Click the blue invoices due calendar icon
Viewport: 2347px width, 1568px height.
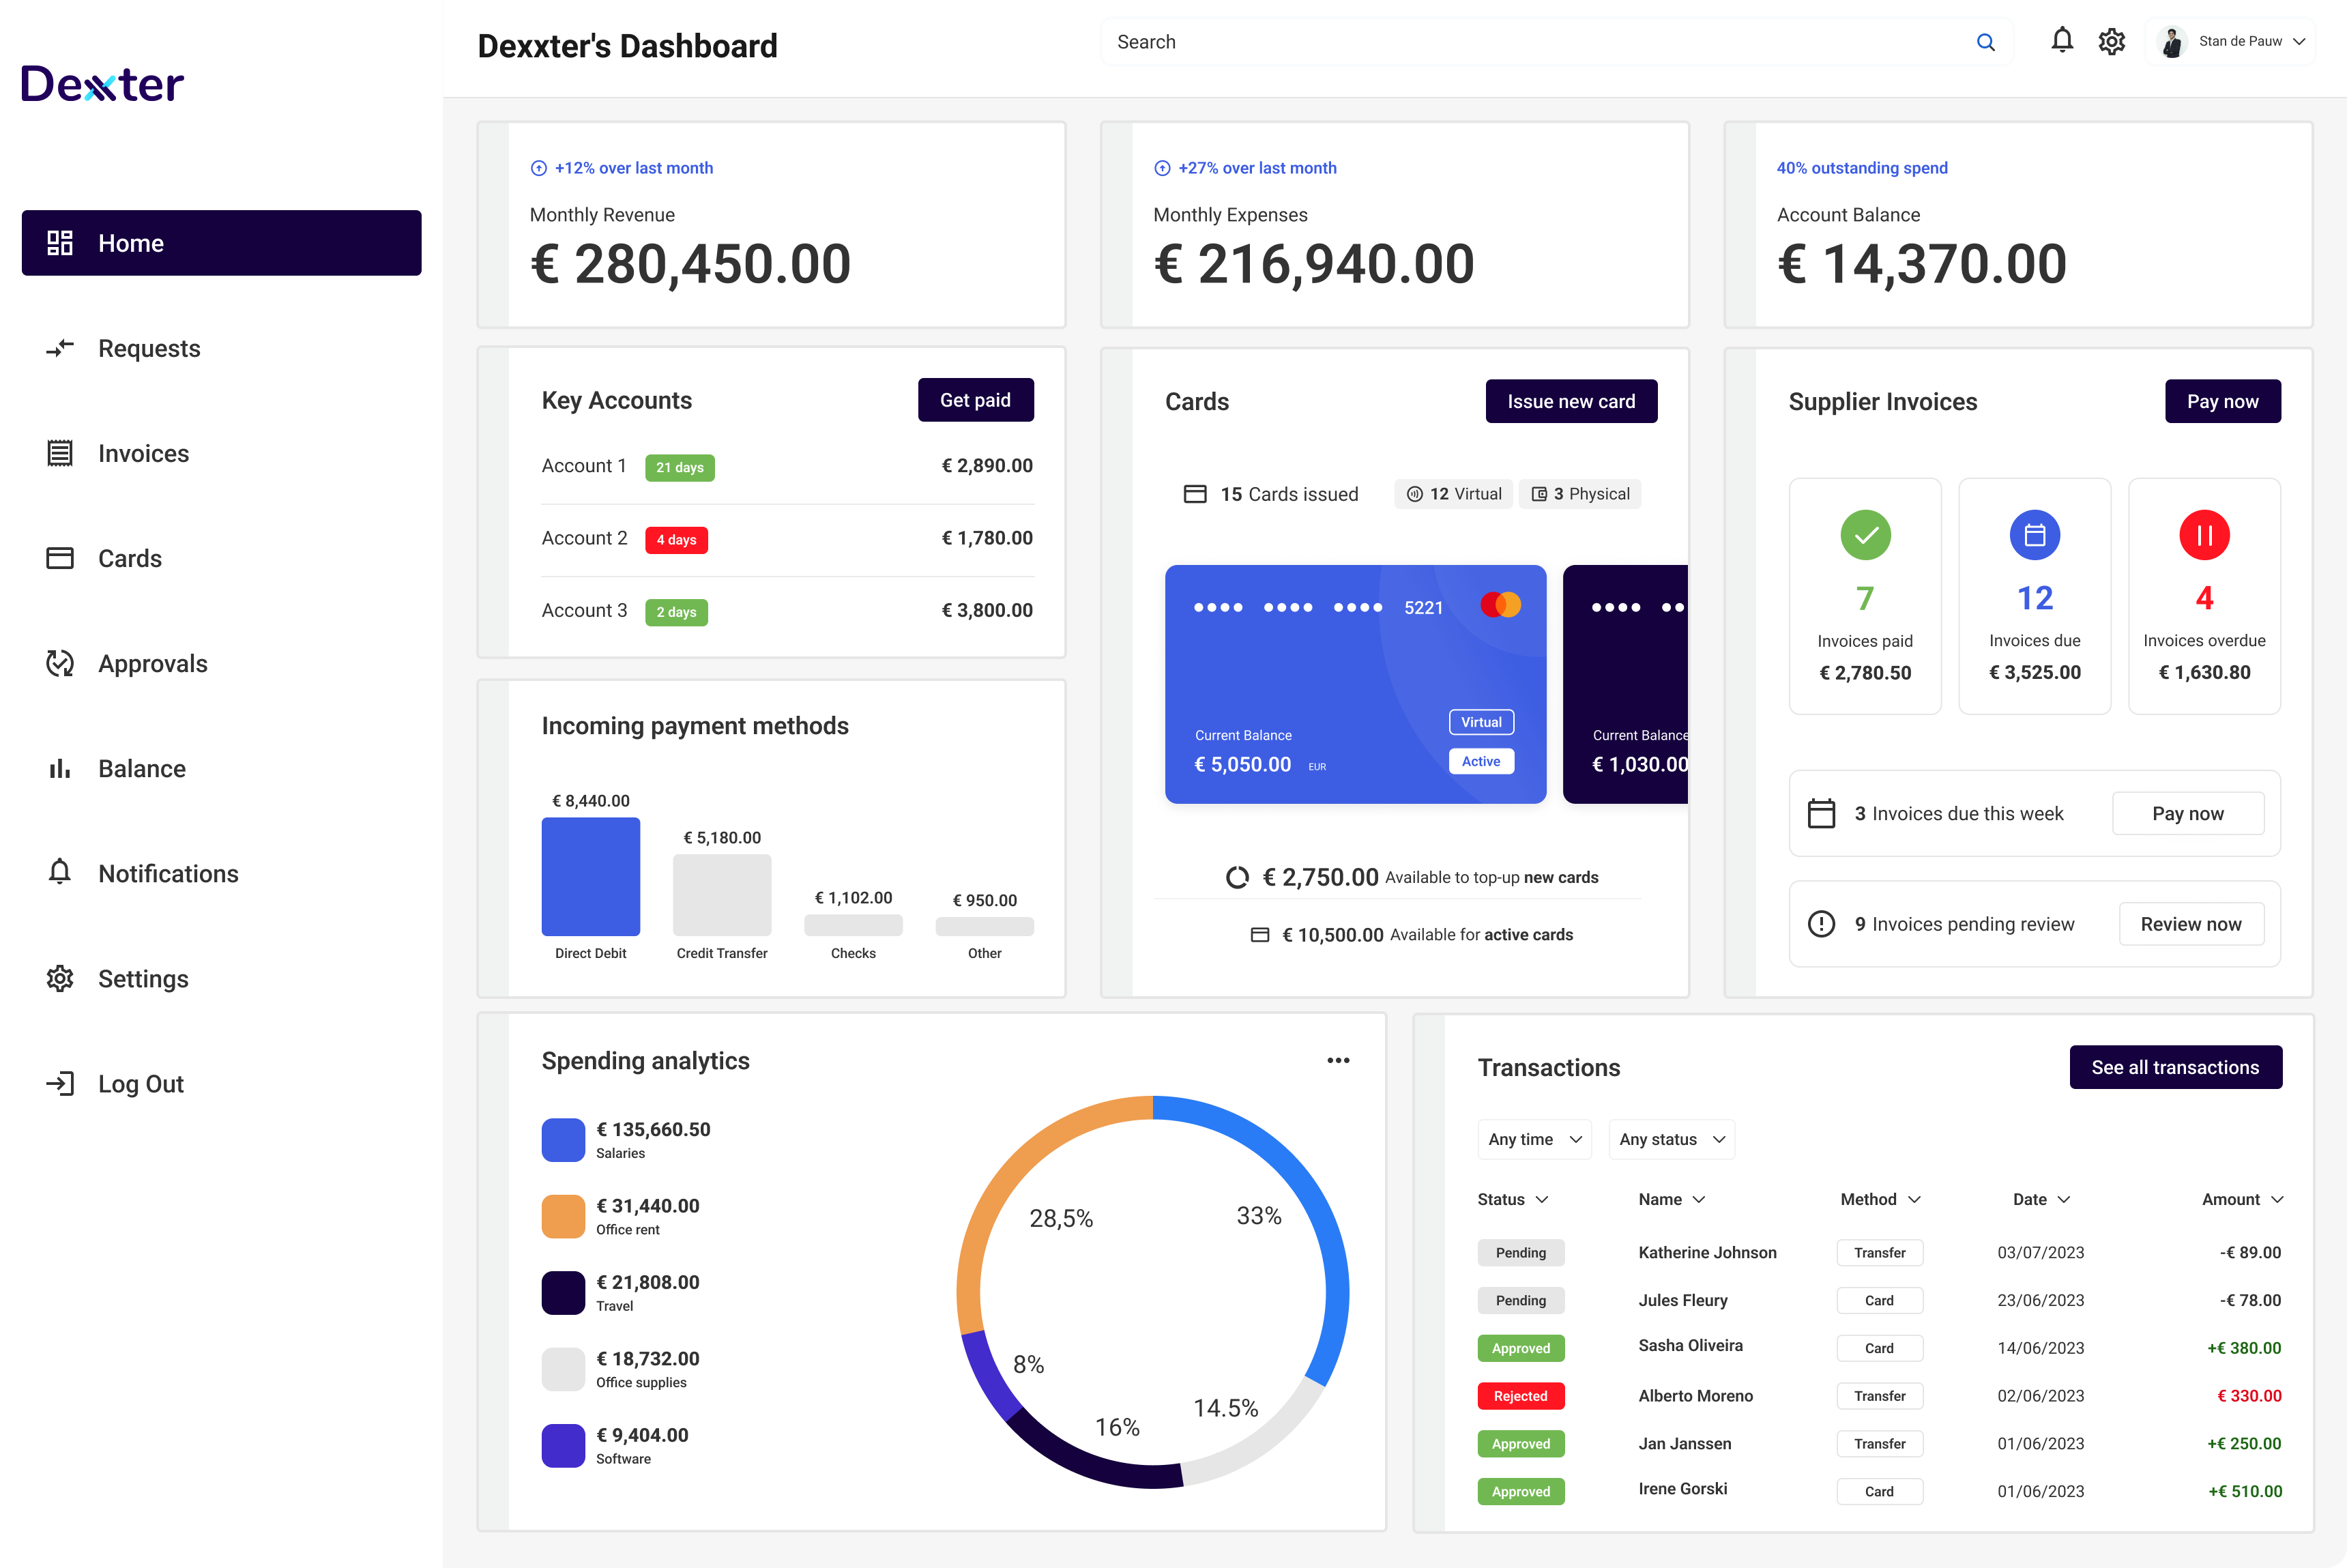(x=2034, y=535)
